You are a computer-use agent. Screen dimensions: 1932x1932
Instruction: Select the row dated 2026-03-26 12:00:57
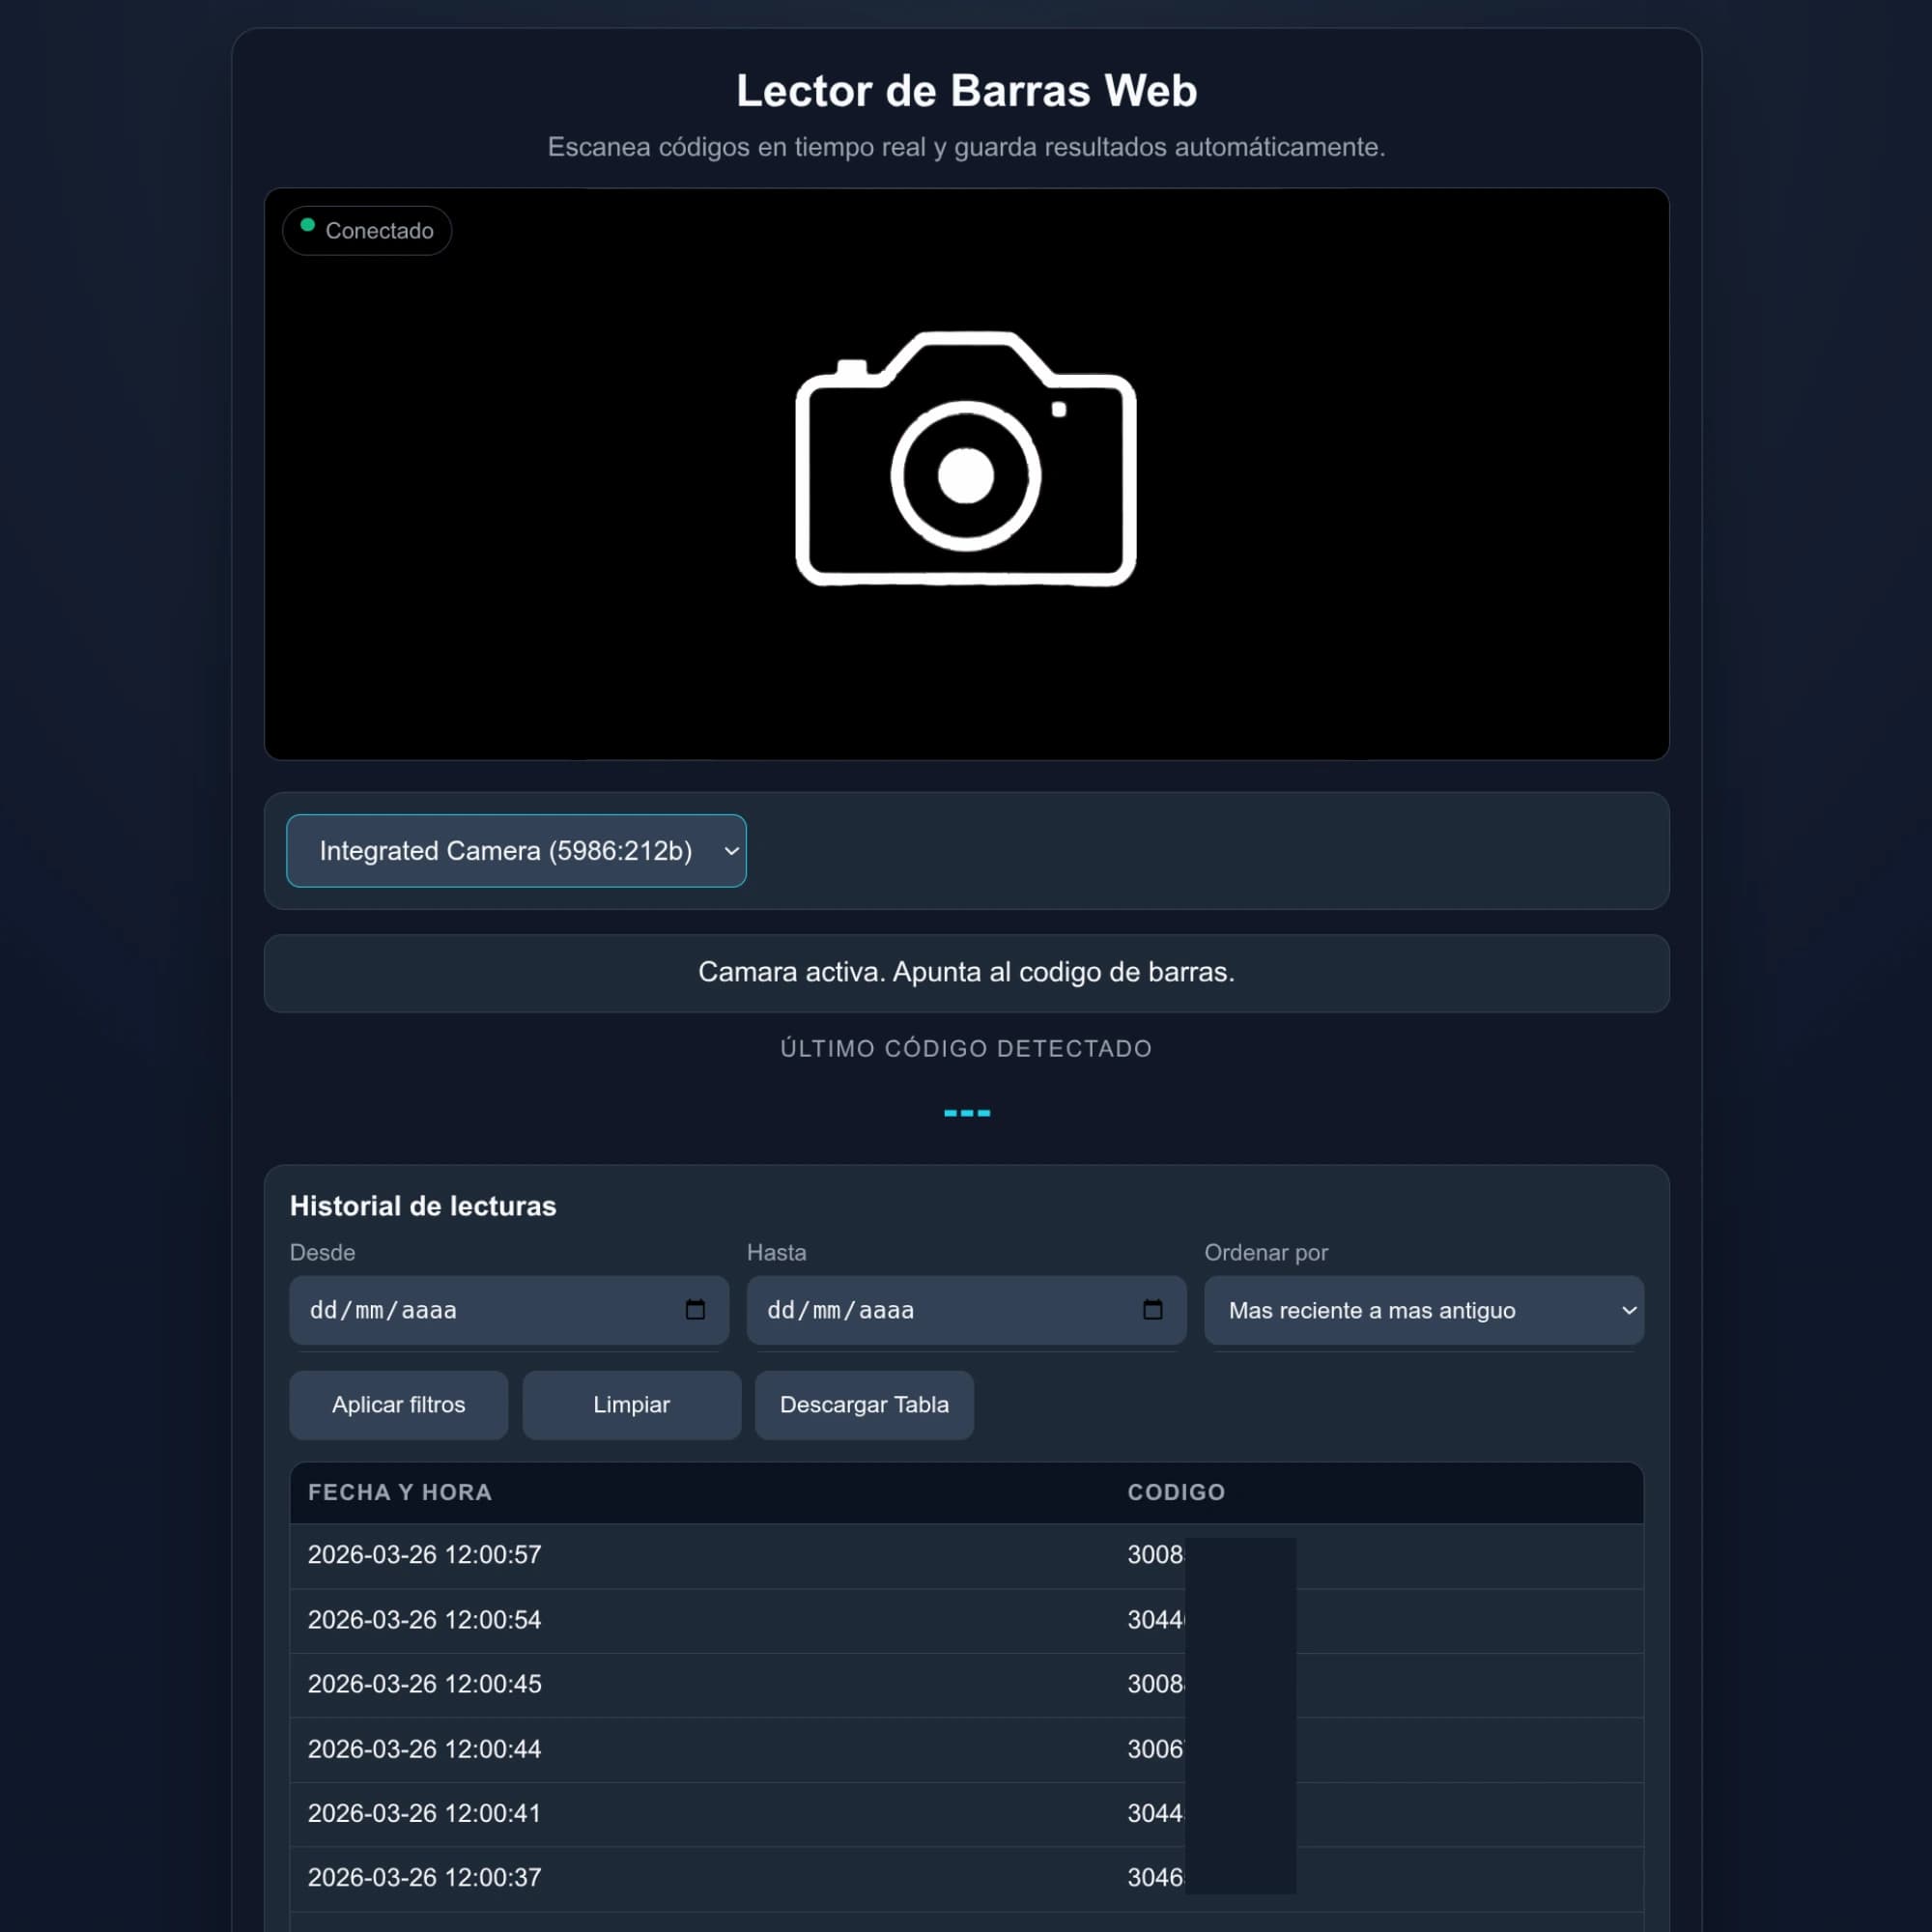coord(966,1555)
